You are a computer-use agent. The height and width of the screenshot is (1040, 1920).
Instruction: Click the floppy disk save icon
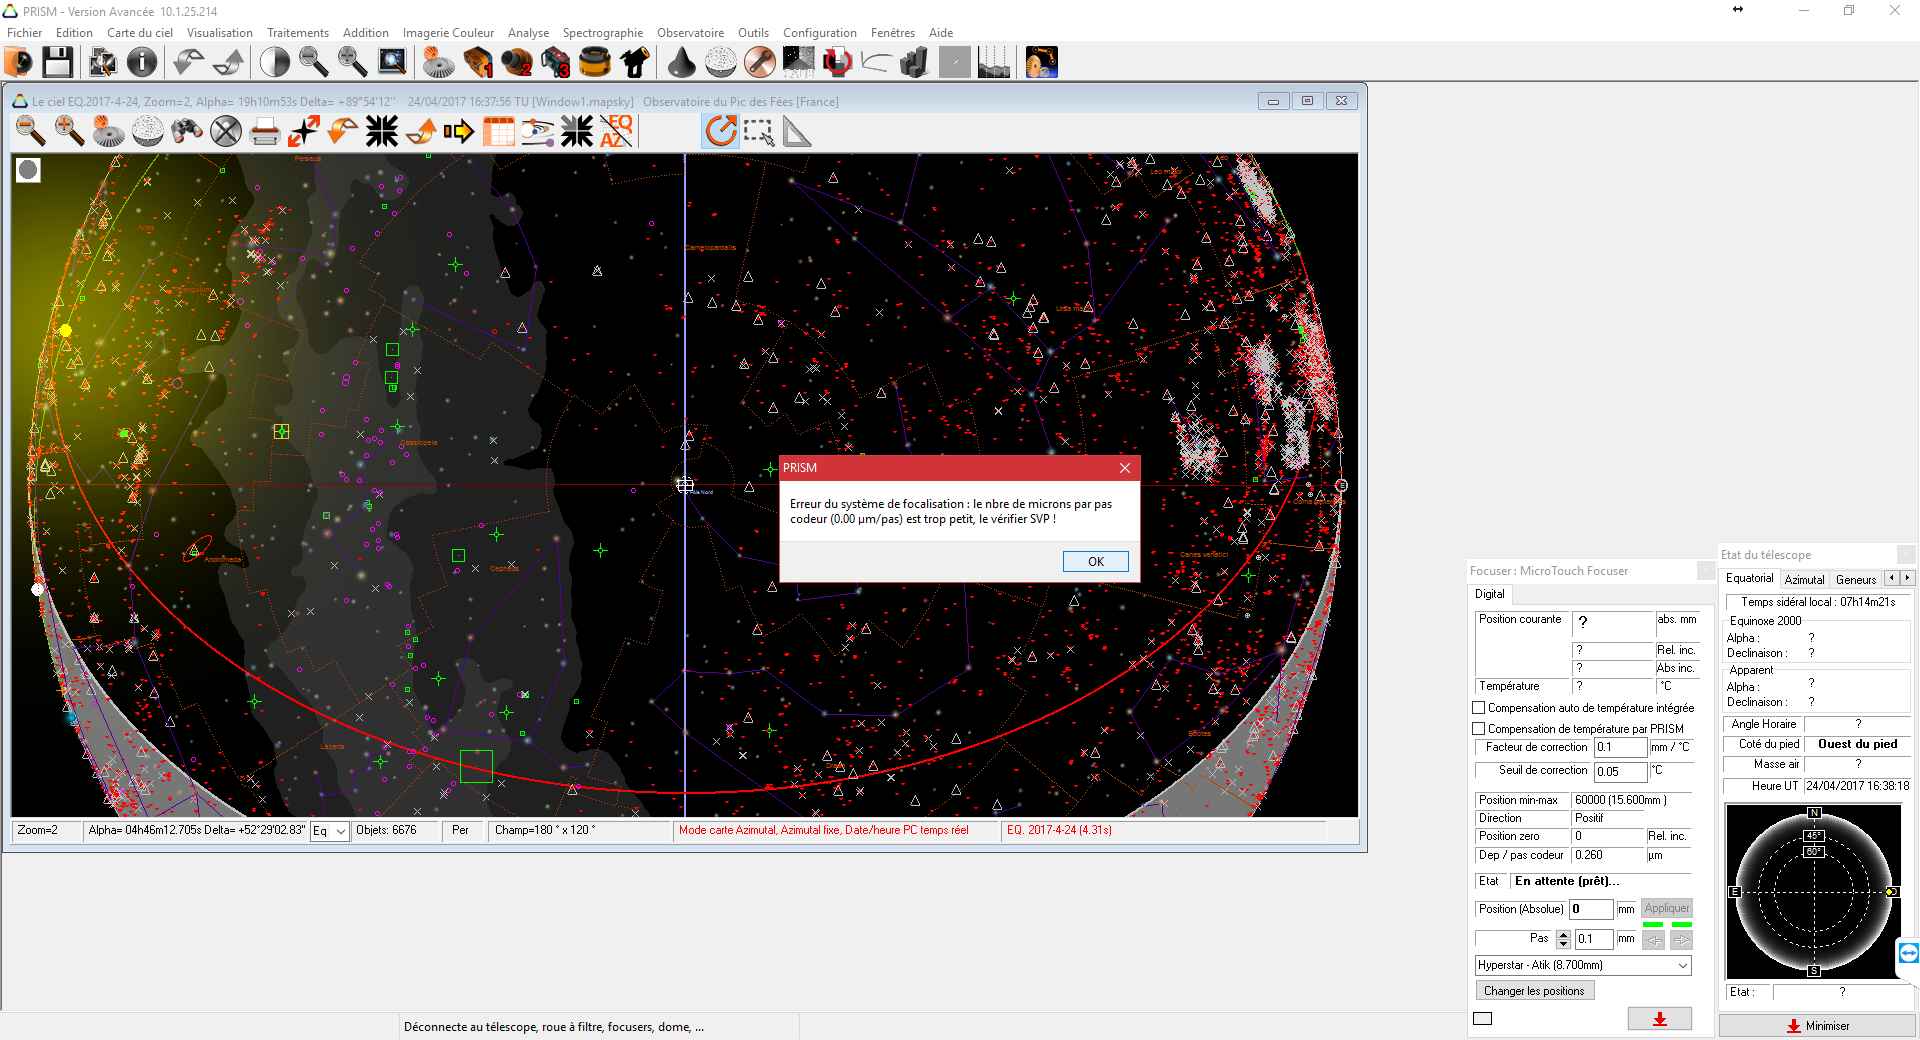coord(57,62)
